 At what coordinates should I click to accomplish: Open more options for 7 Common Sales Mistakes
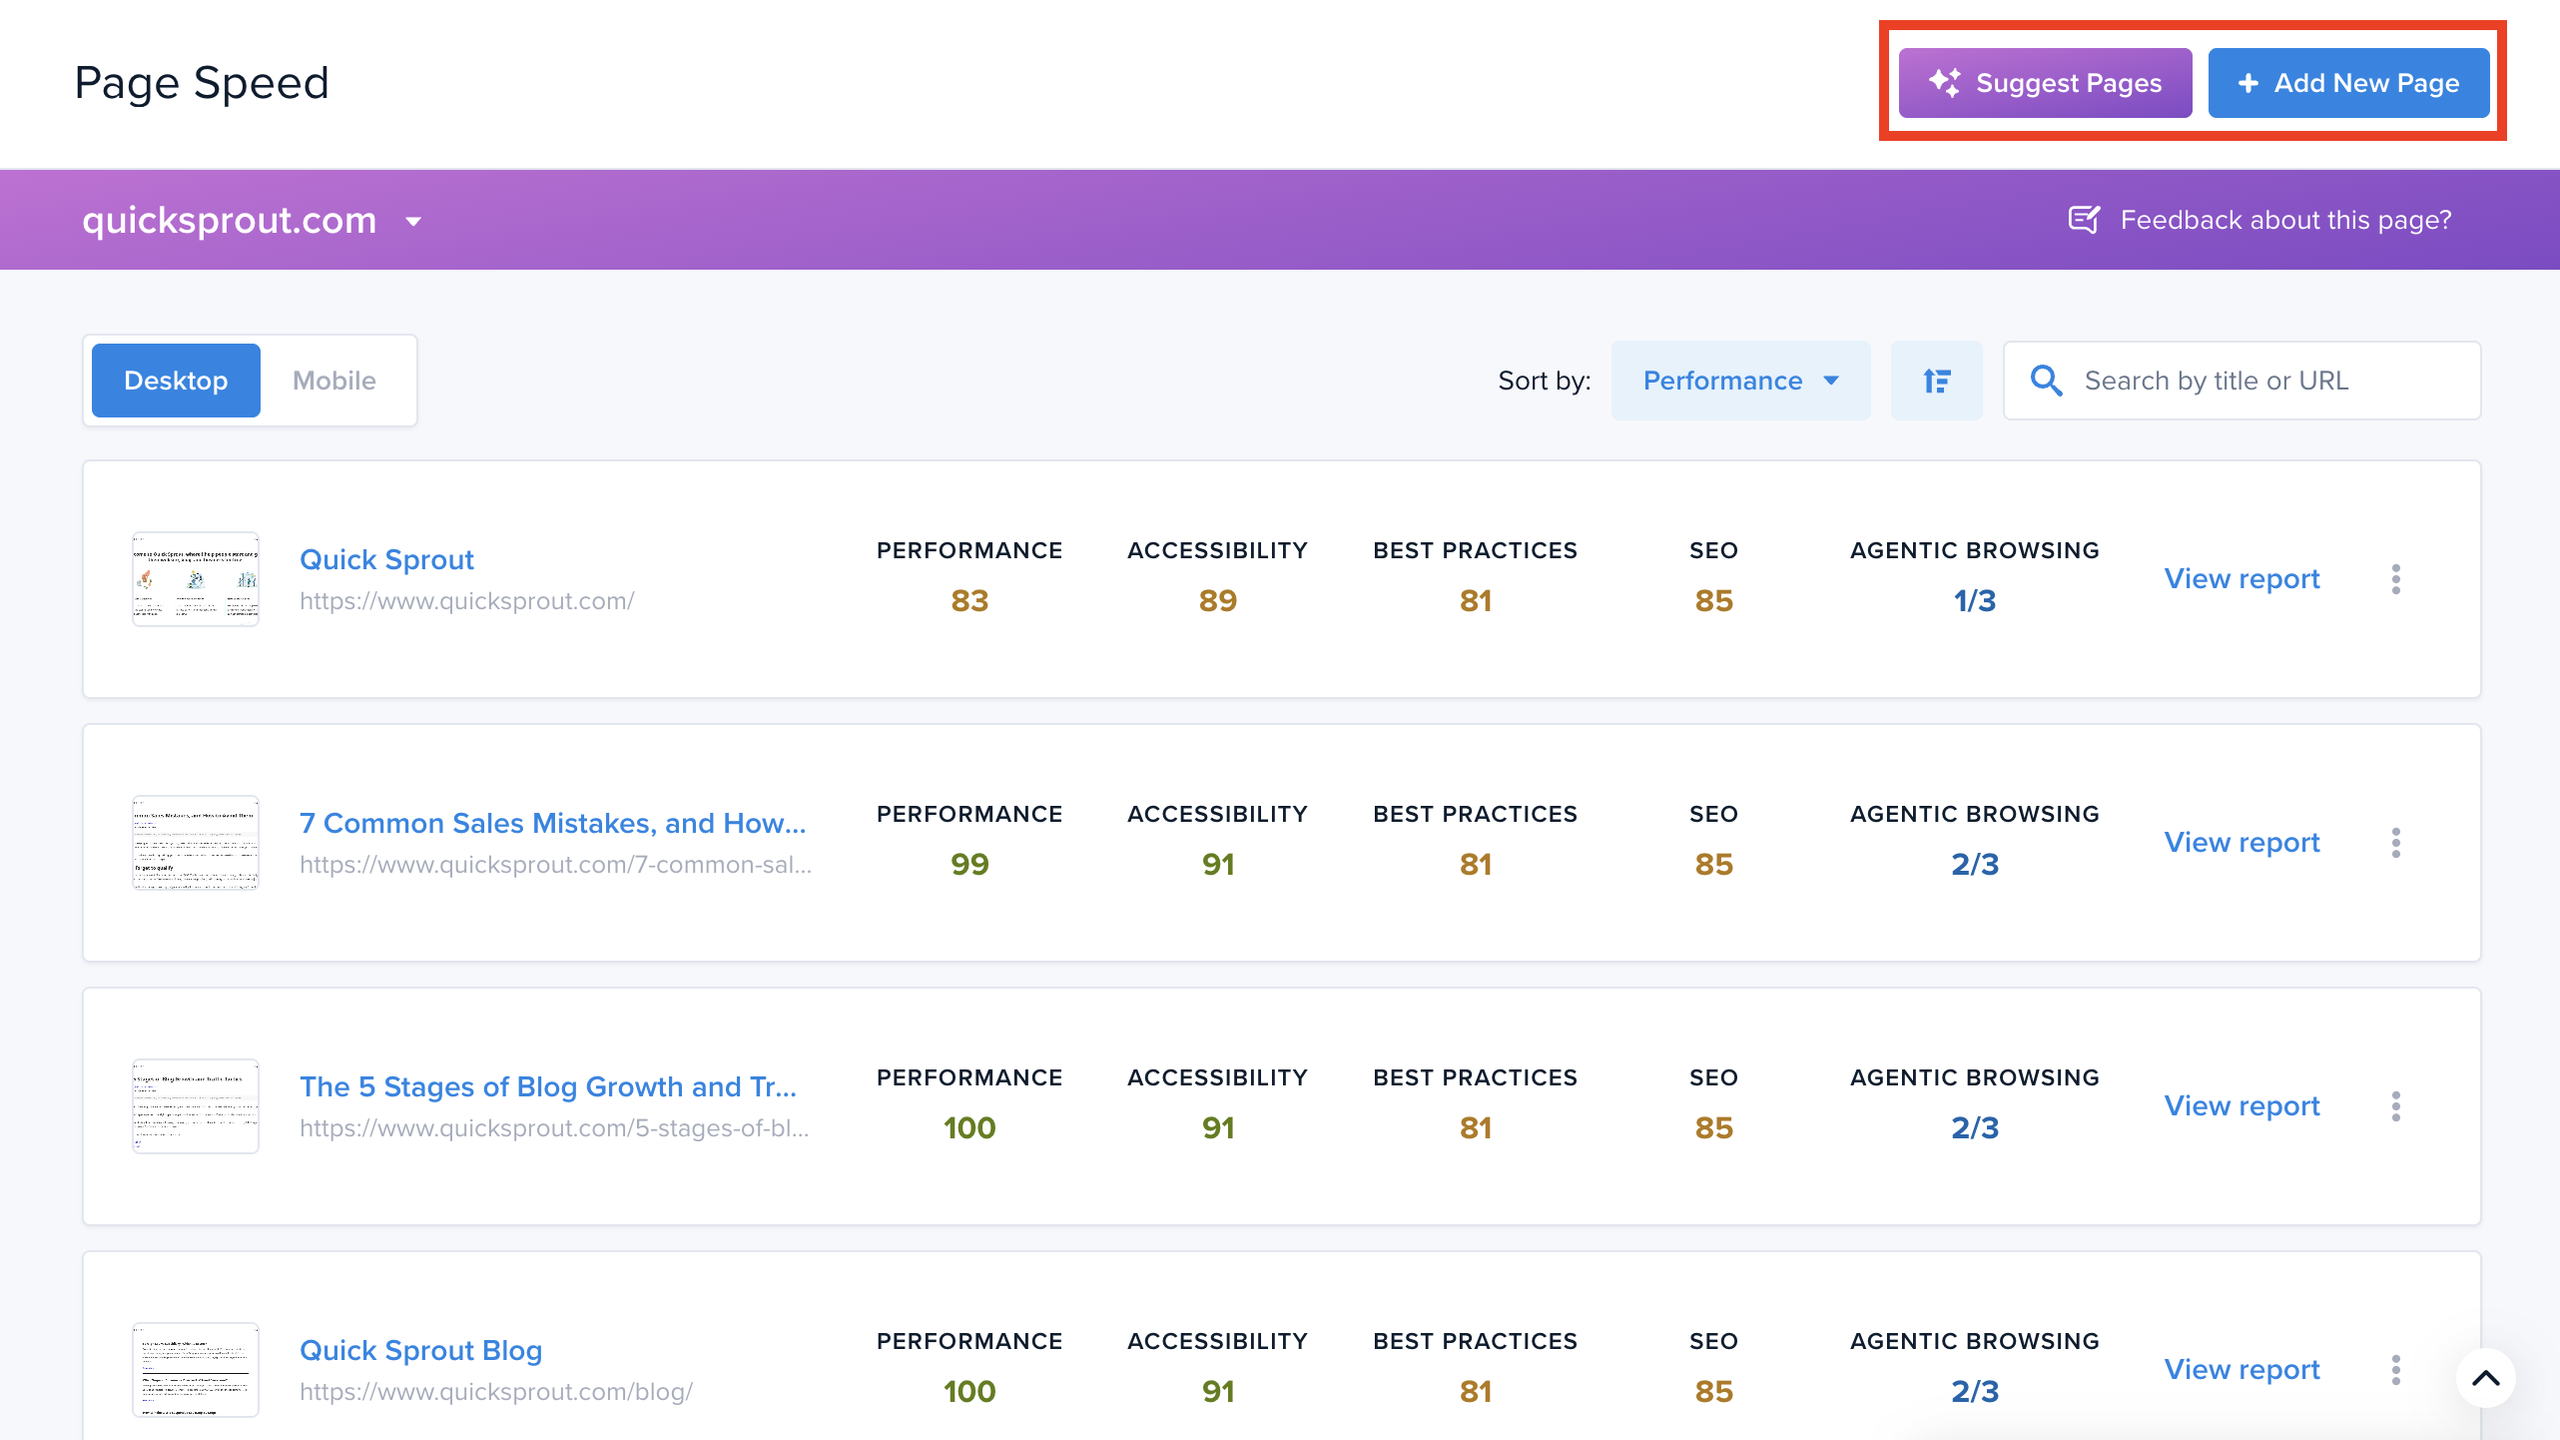coord(2396,843)
